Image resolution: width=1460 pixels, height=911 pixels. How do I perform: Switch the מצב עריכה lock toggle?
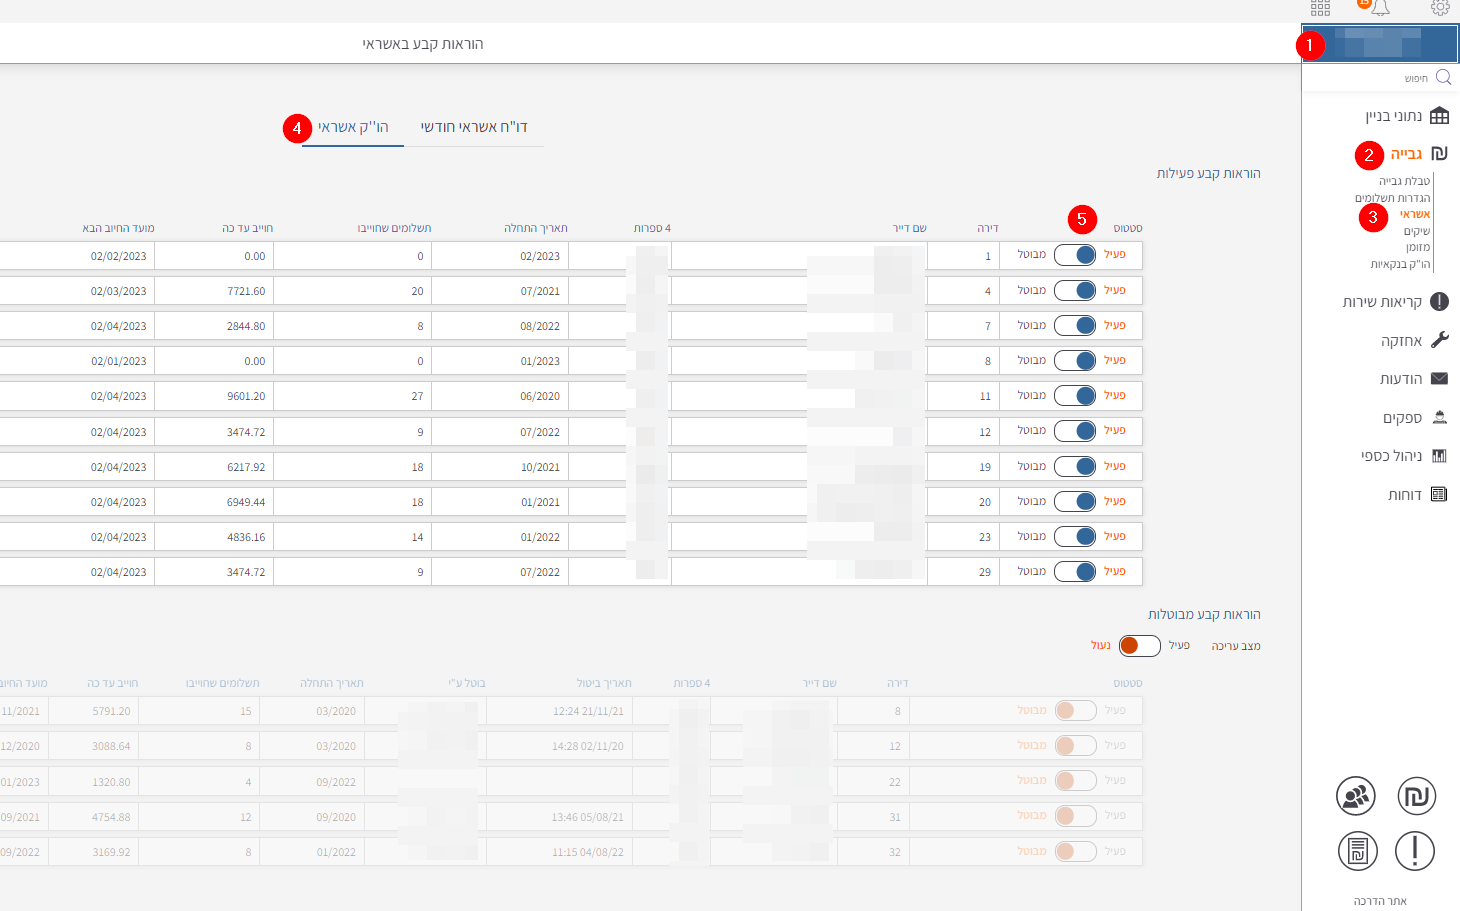pos(1139,646)
